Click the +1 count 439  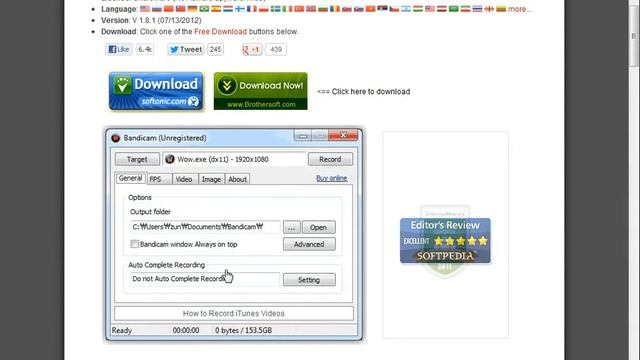276,49
